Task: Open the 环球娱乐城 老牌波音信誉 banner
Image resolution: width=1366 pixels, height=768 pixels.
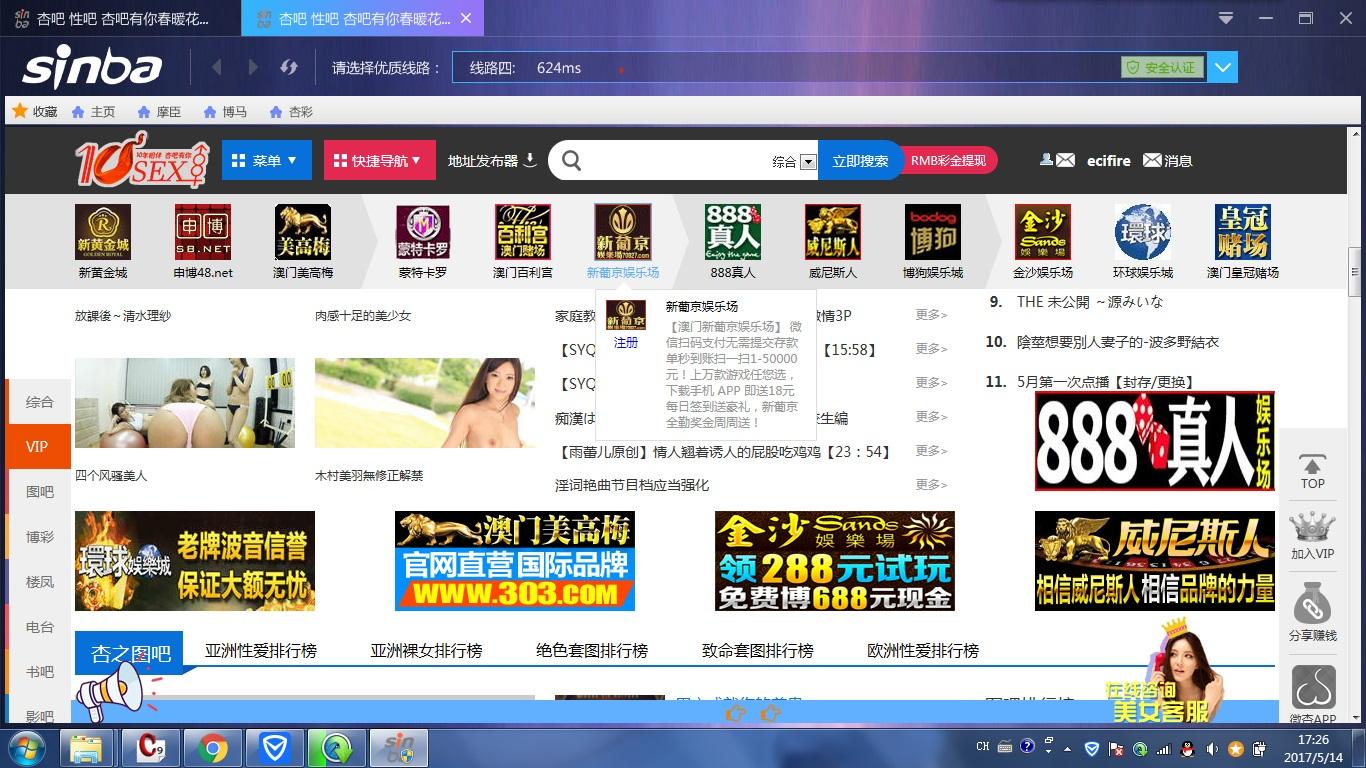Action: pos(195,561)
